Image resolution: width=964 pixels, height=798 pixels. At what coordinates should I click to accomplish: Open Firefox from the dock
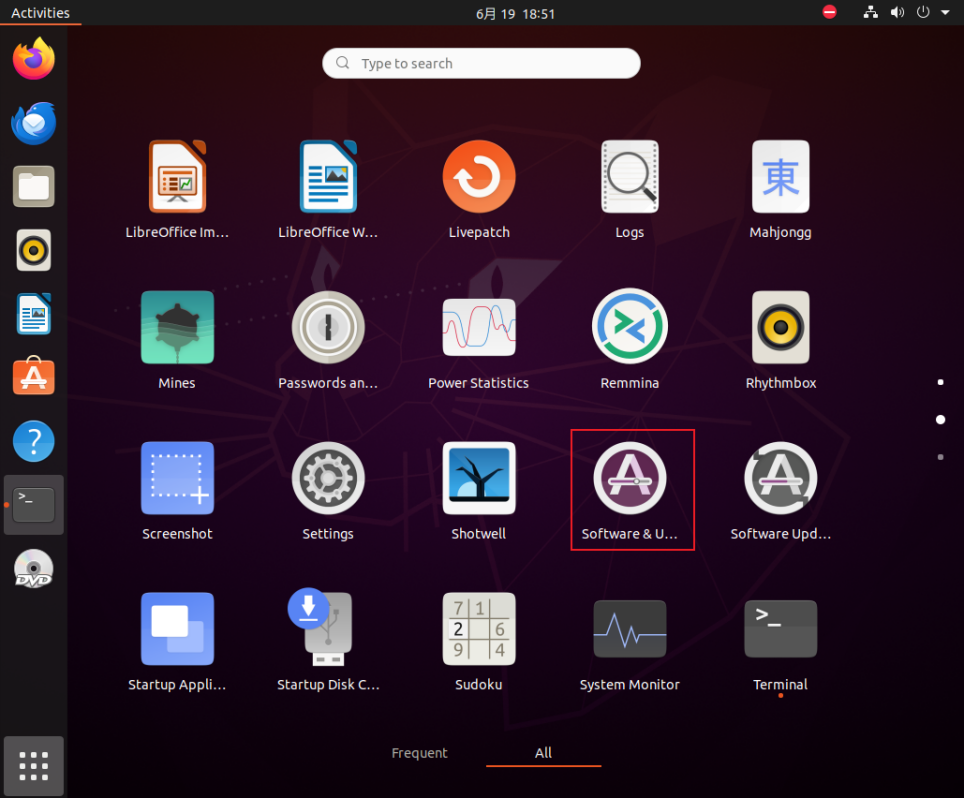pyautogui.click(x=34, y=58)
